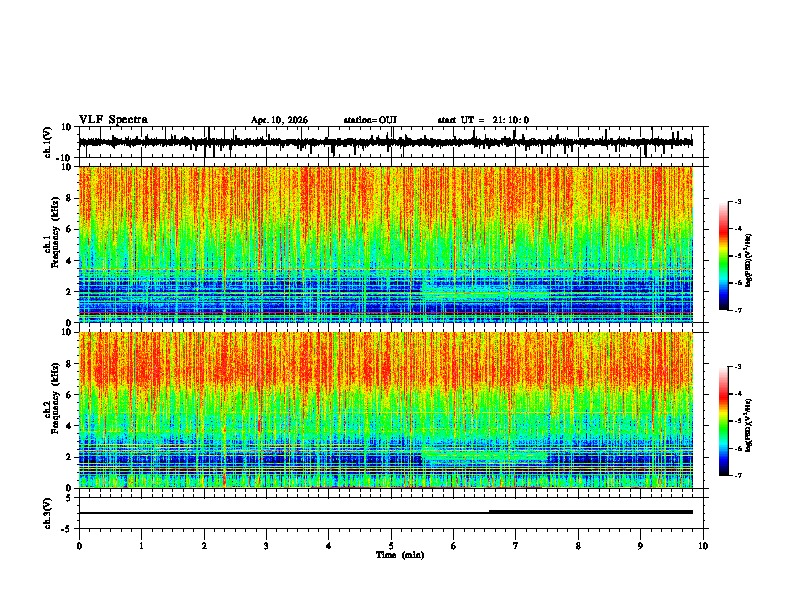
Task: Click the ch.2 "Frequency (kHz)" axis label
Action: pos(56,398)
